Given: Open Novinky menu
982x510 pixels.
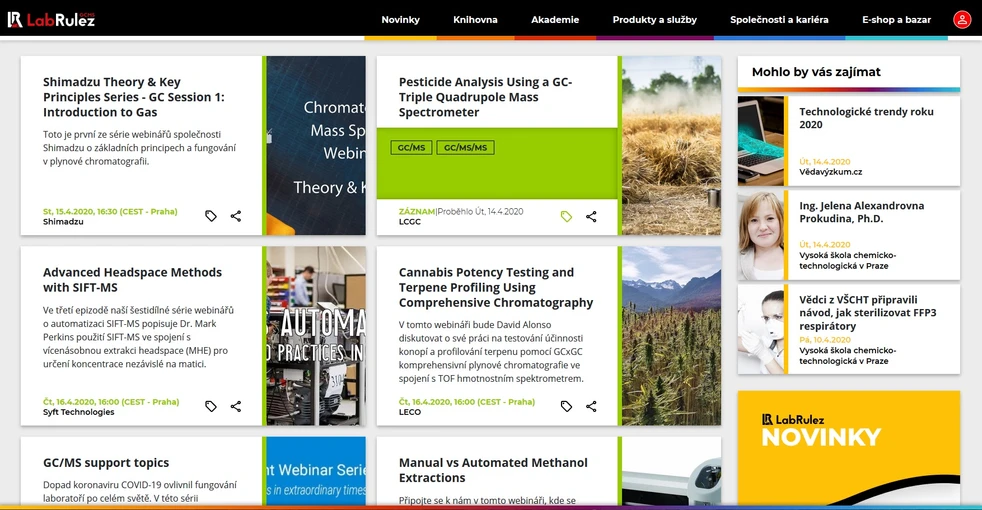Looking at the screenshot, I should (400, 19).
